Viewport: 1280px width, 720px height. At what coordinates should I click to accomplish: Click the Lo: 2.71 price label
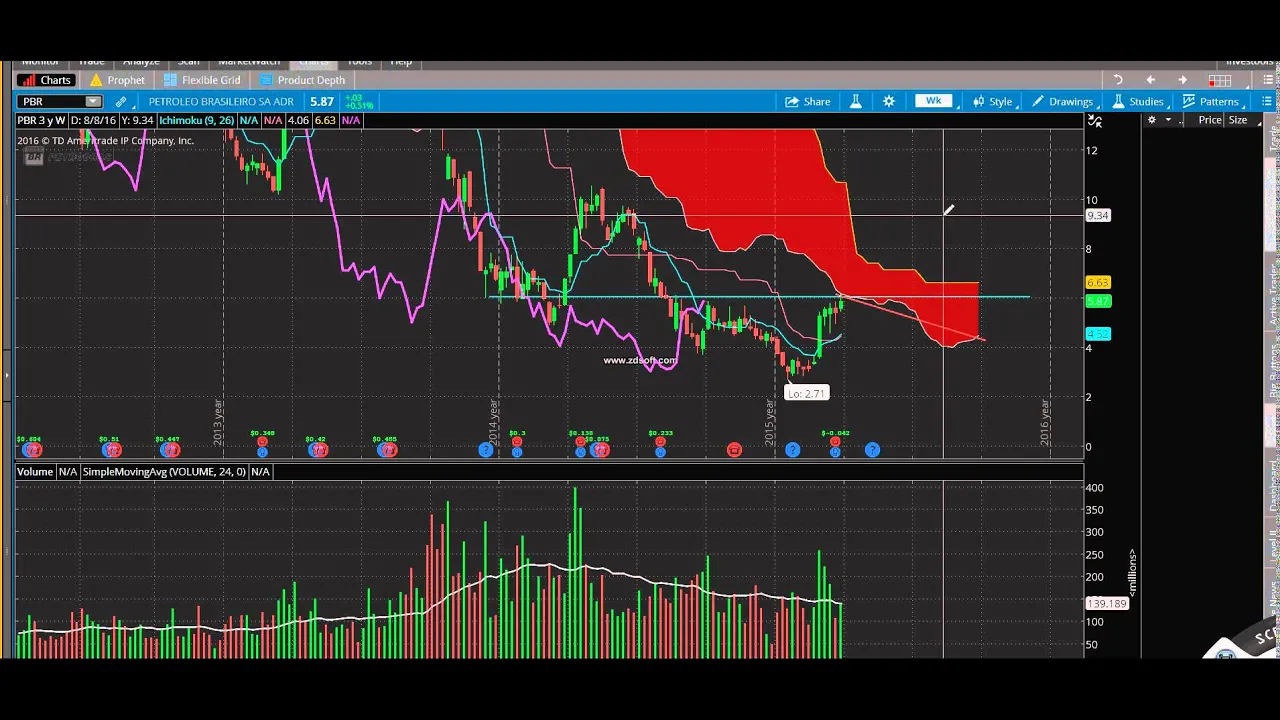[806, 393]
